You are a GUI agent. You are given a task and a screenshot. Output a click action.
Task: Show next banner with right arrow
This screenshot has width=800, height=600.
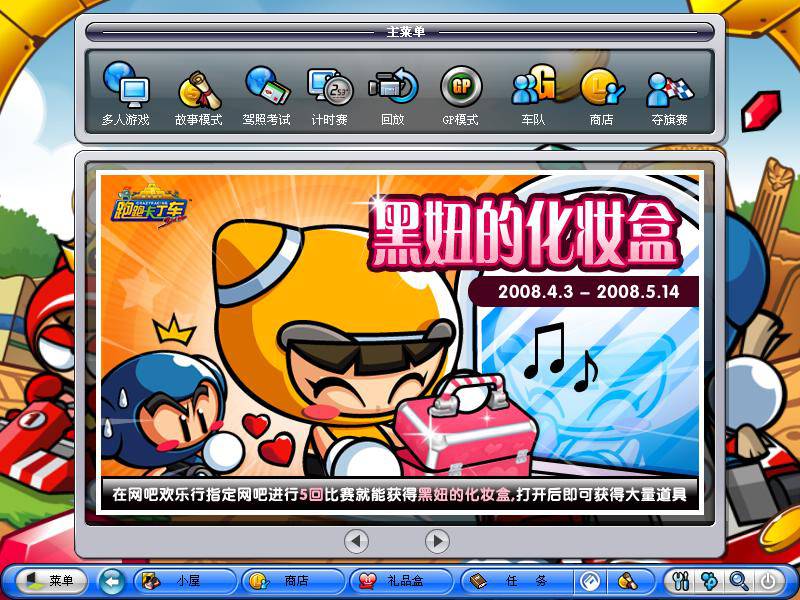point(437,541)
